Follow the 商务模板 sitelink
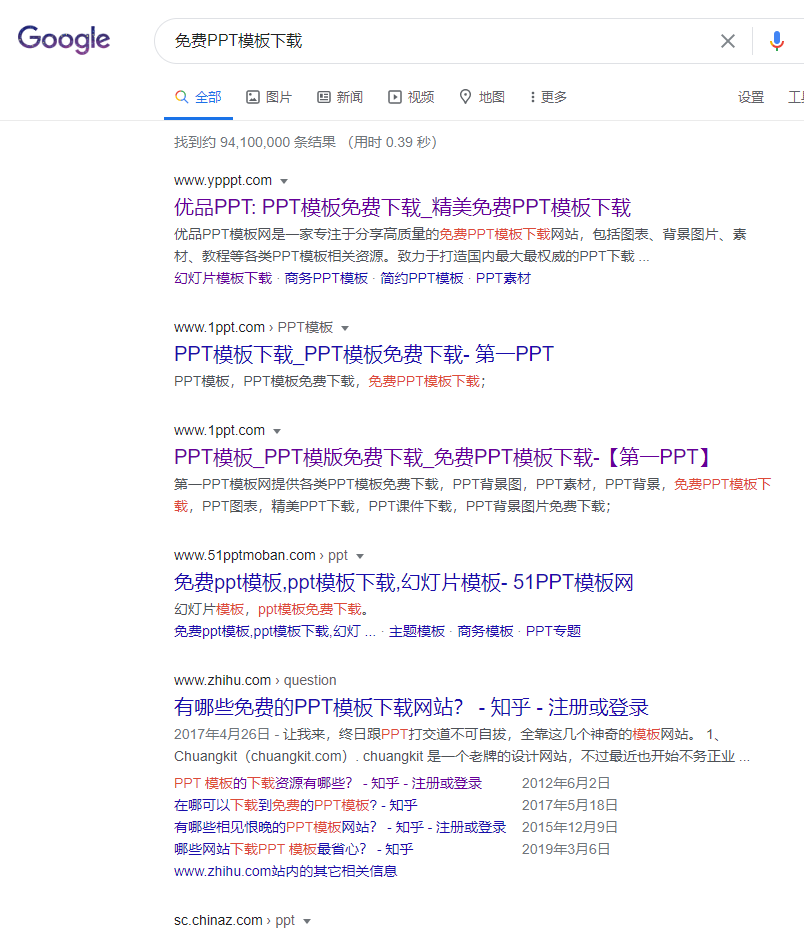Image resolution: width=804 pixels, height=930 pixels. coord(485,631)
